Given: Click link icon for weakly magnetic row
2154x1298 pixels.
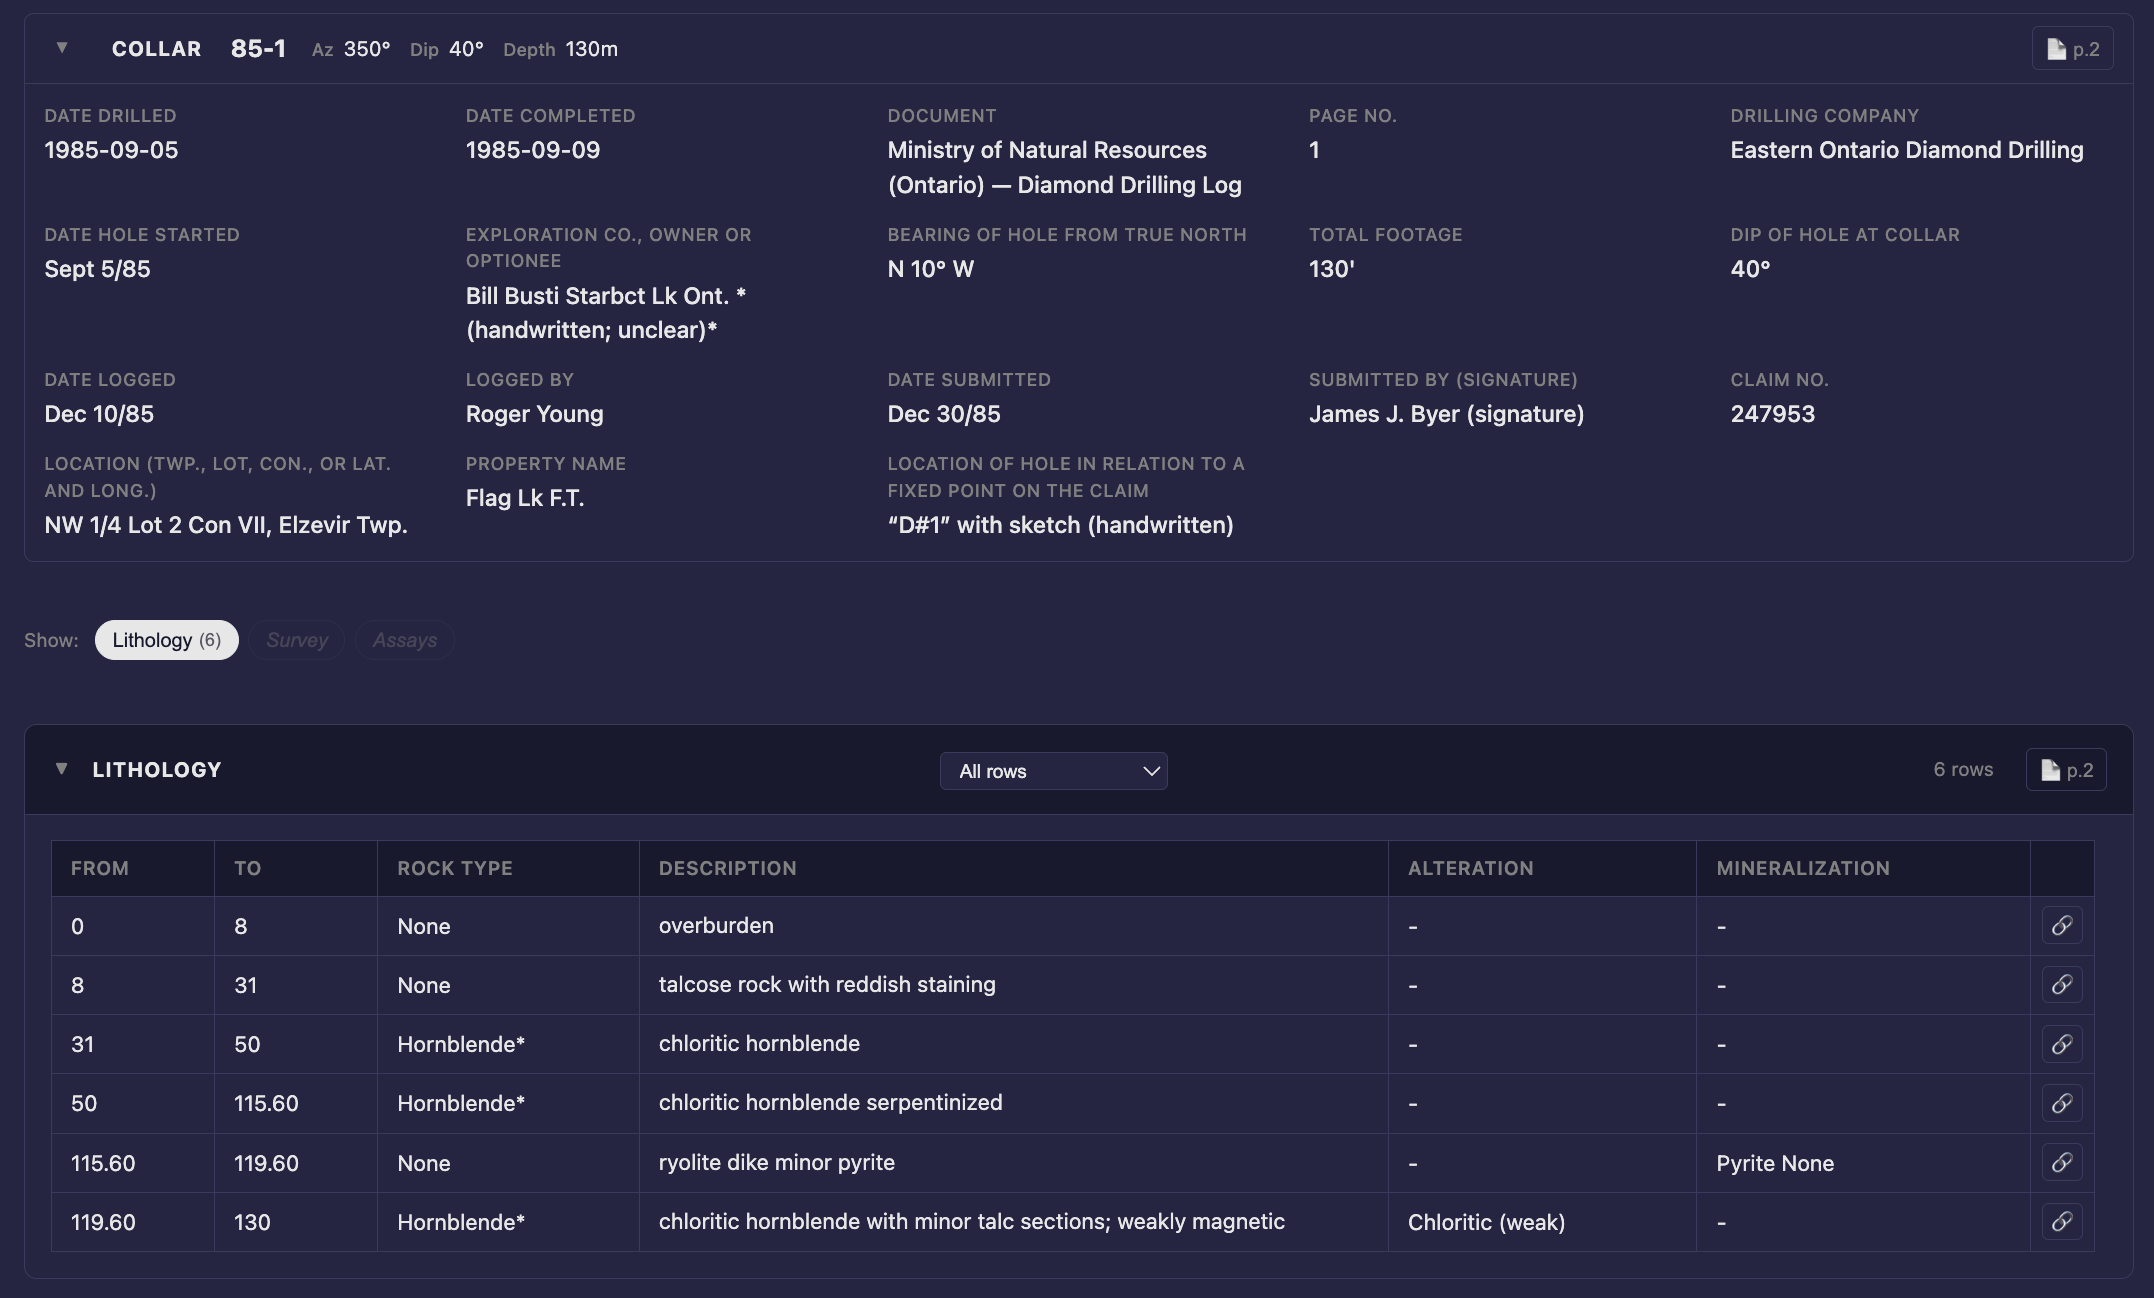Looking at the screenshot, I should tap(2061, 1222).
